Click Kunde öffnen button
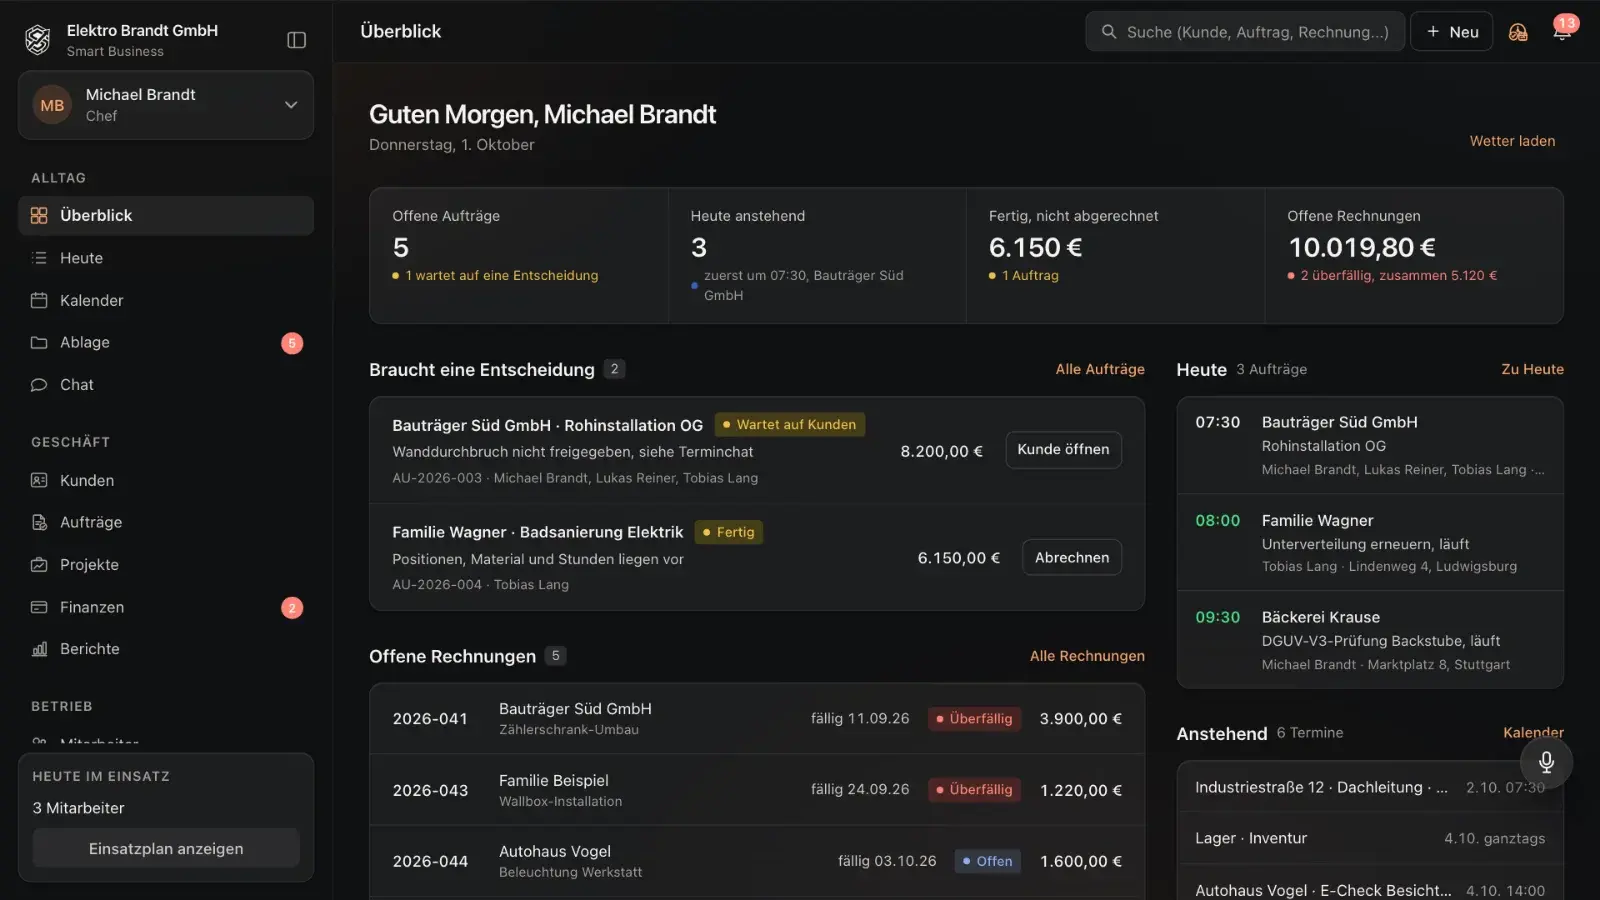This screenshot has width=1600, height=900. pyautogui.click(x=1063, y=450)
